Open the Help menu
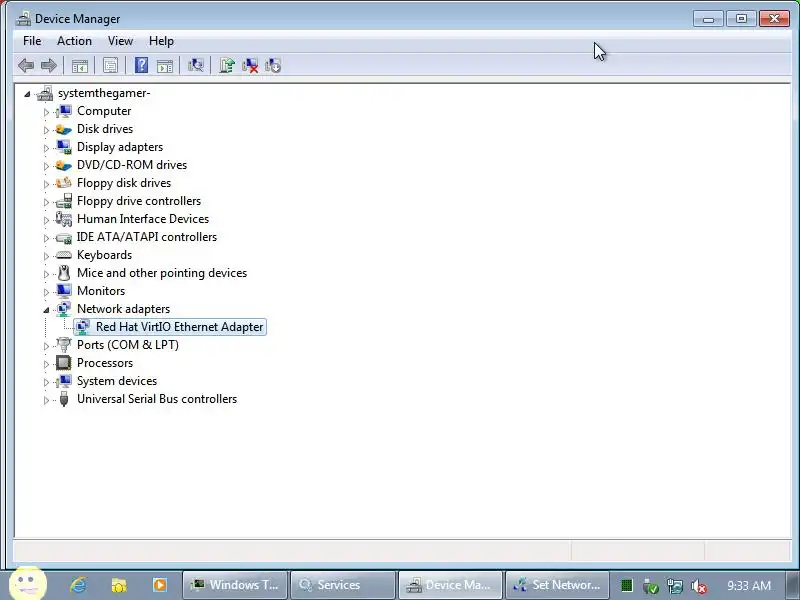 click(161, 41)
